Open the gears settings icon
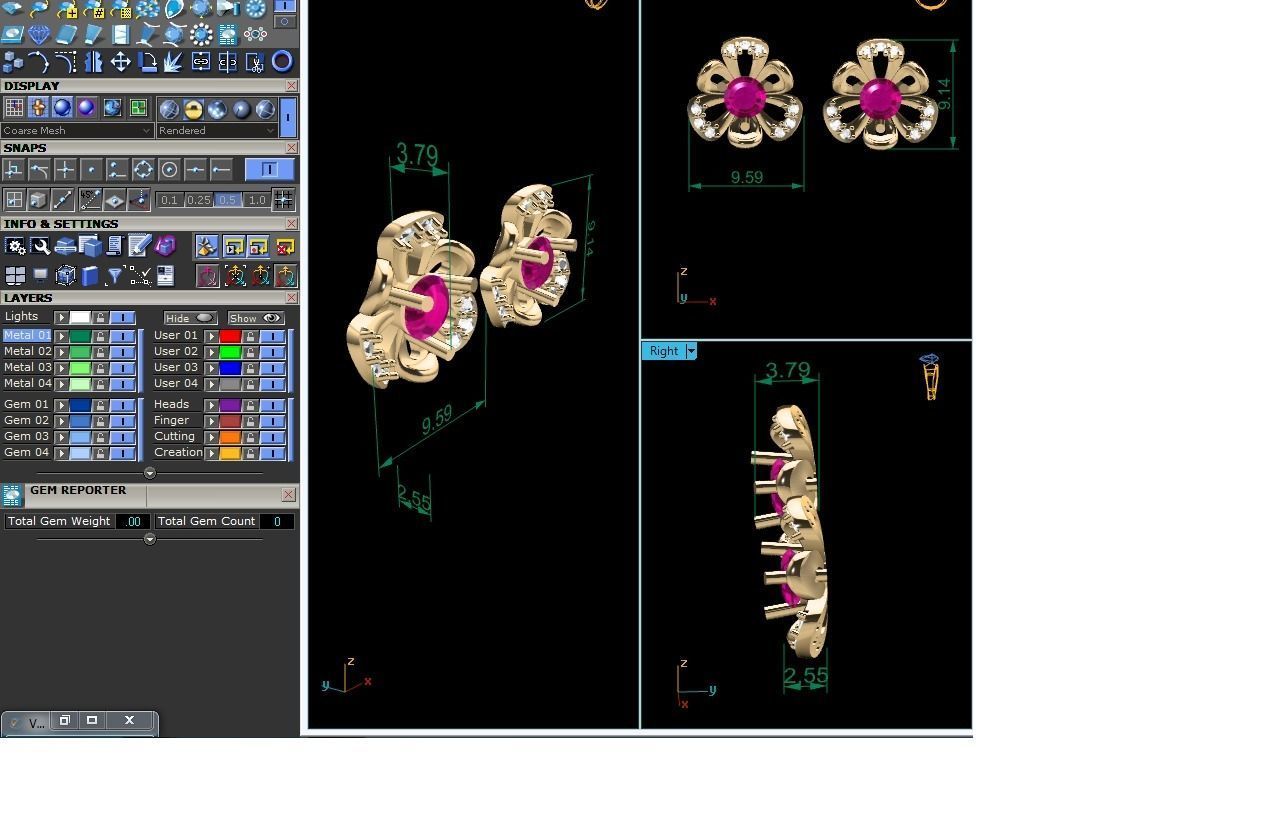 pos(15,246)
